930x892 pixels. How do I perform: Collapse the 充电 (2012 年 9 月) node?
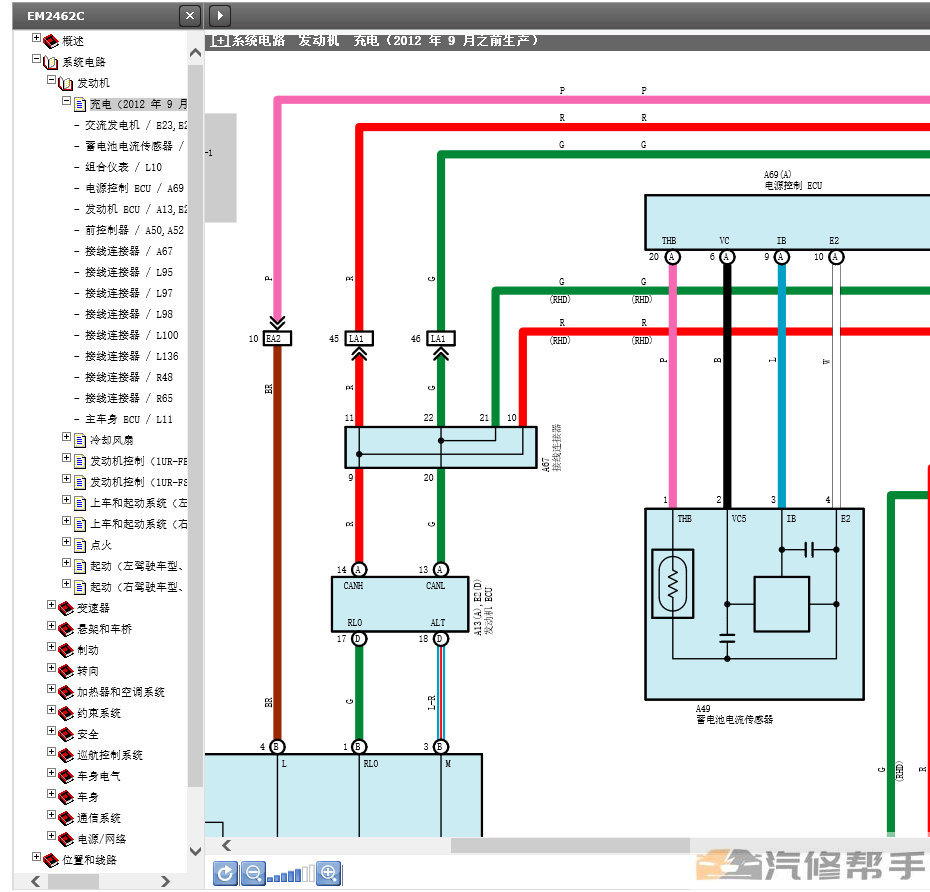coord(66,101)
